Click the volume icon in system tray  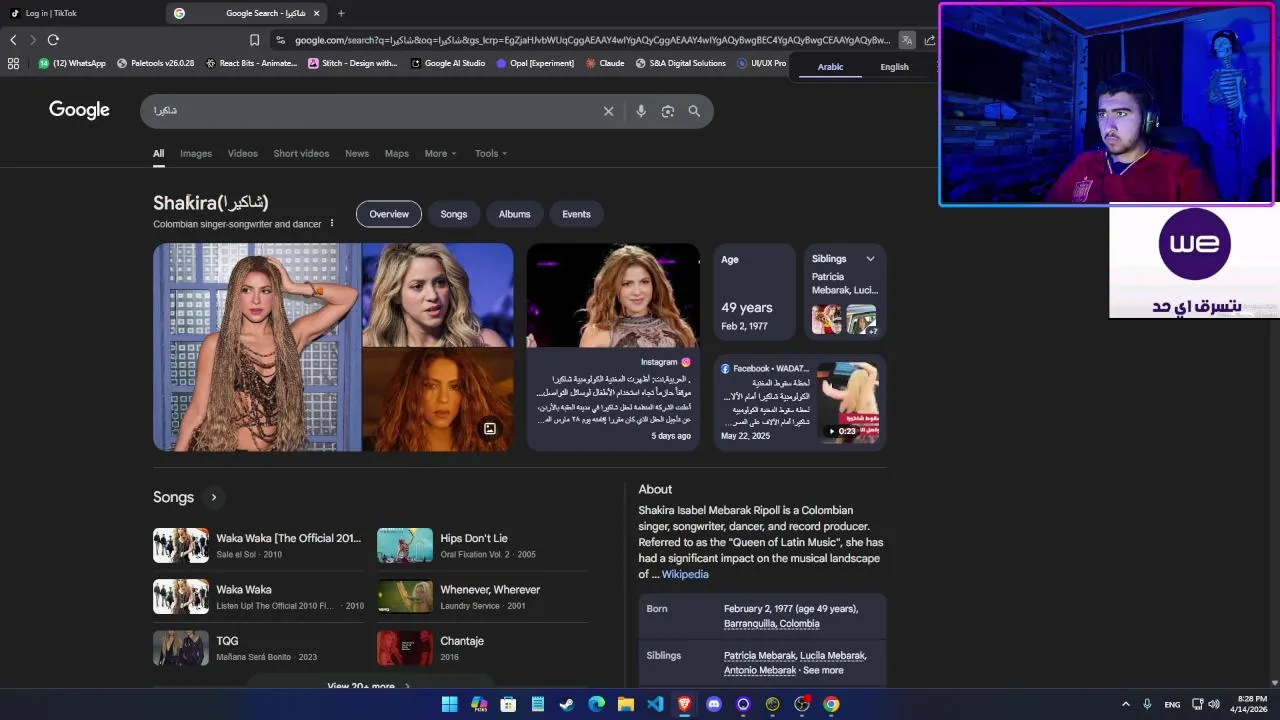tap(1214, 704)
